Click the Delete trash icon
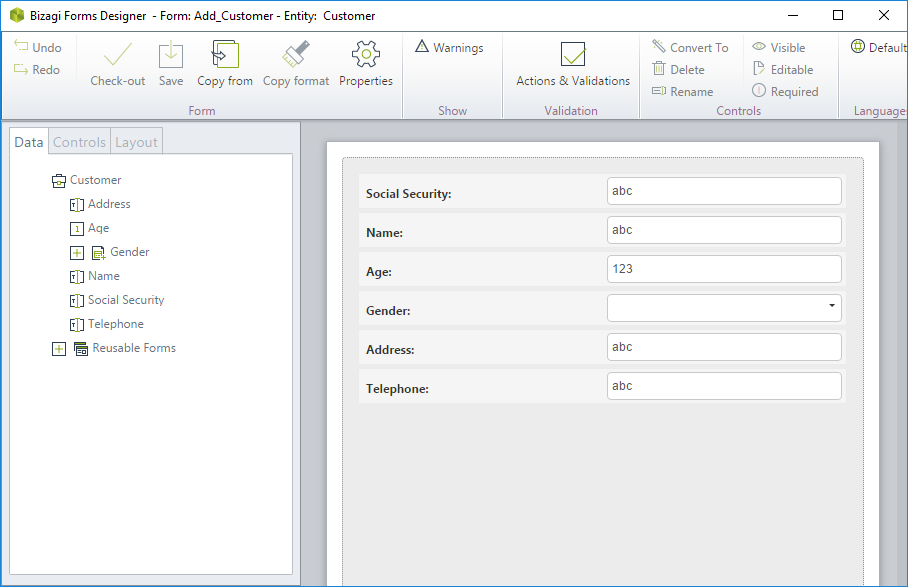908x587 pixels. [x=658, y=69]
